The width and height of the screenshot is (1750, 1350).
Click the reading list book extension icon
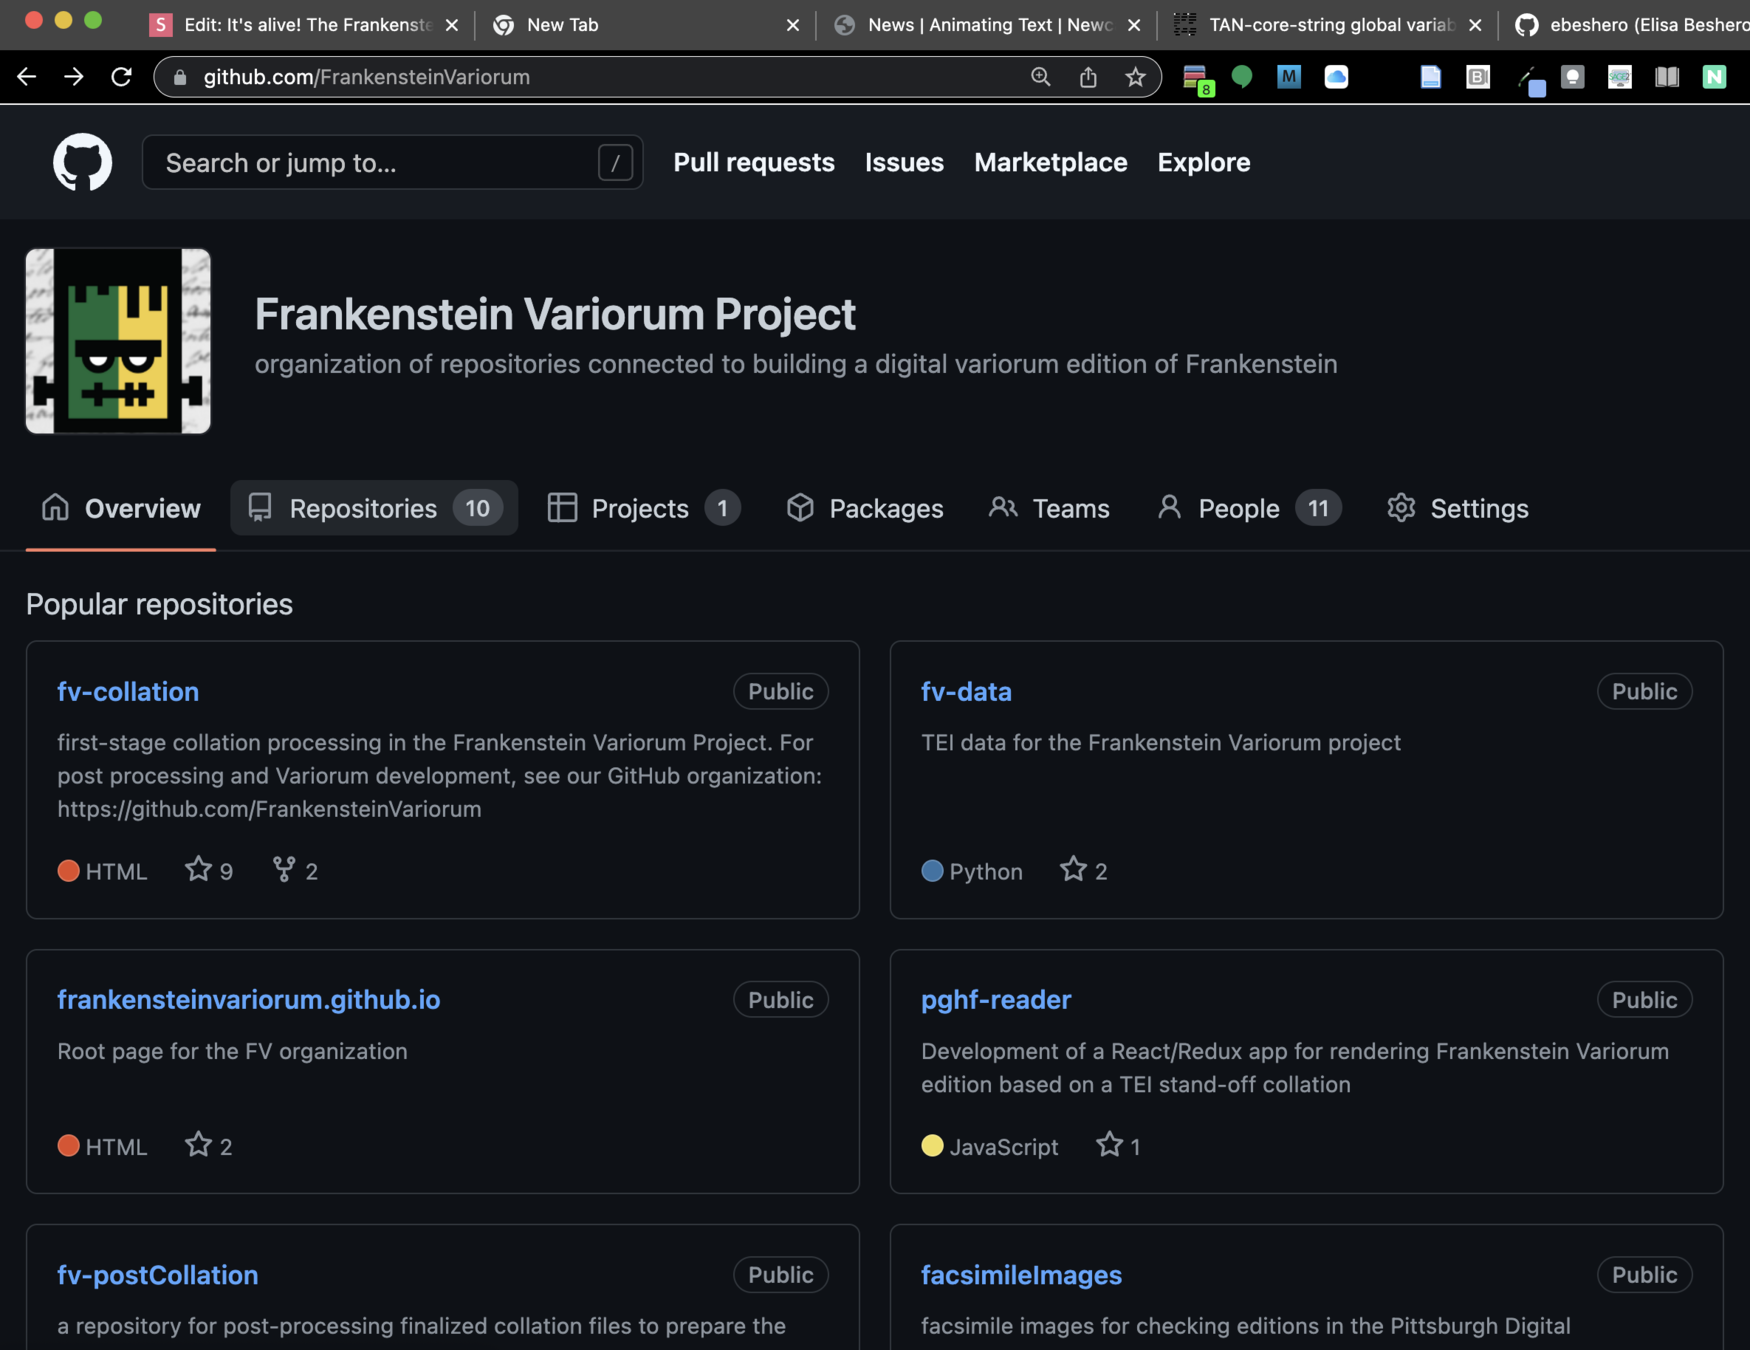click(1667, 77)
